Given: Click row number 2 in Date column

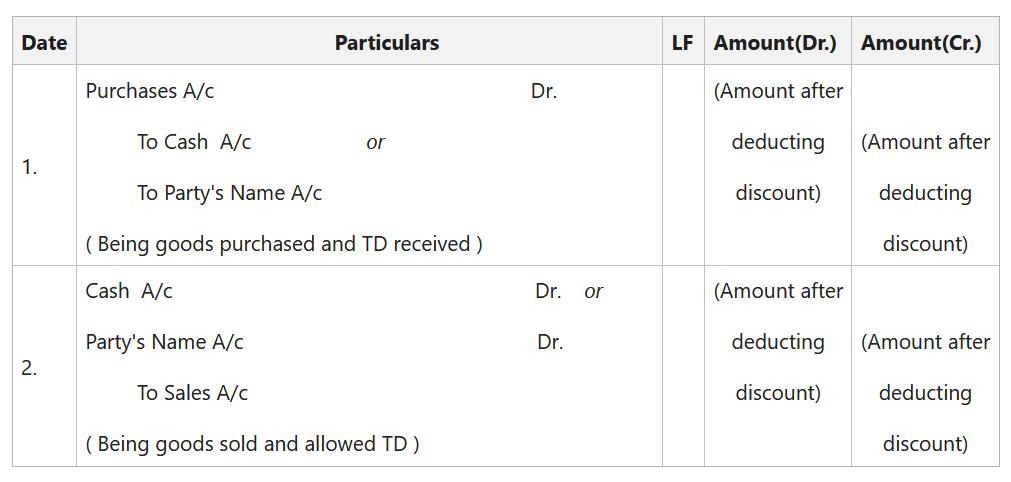Looking at the screenshot, I should tap(30, 368).
